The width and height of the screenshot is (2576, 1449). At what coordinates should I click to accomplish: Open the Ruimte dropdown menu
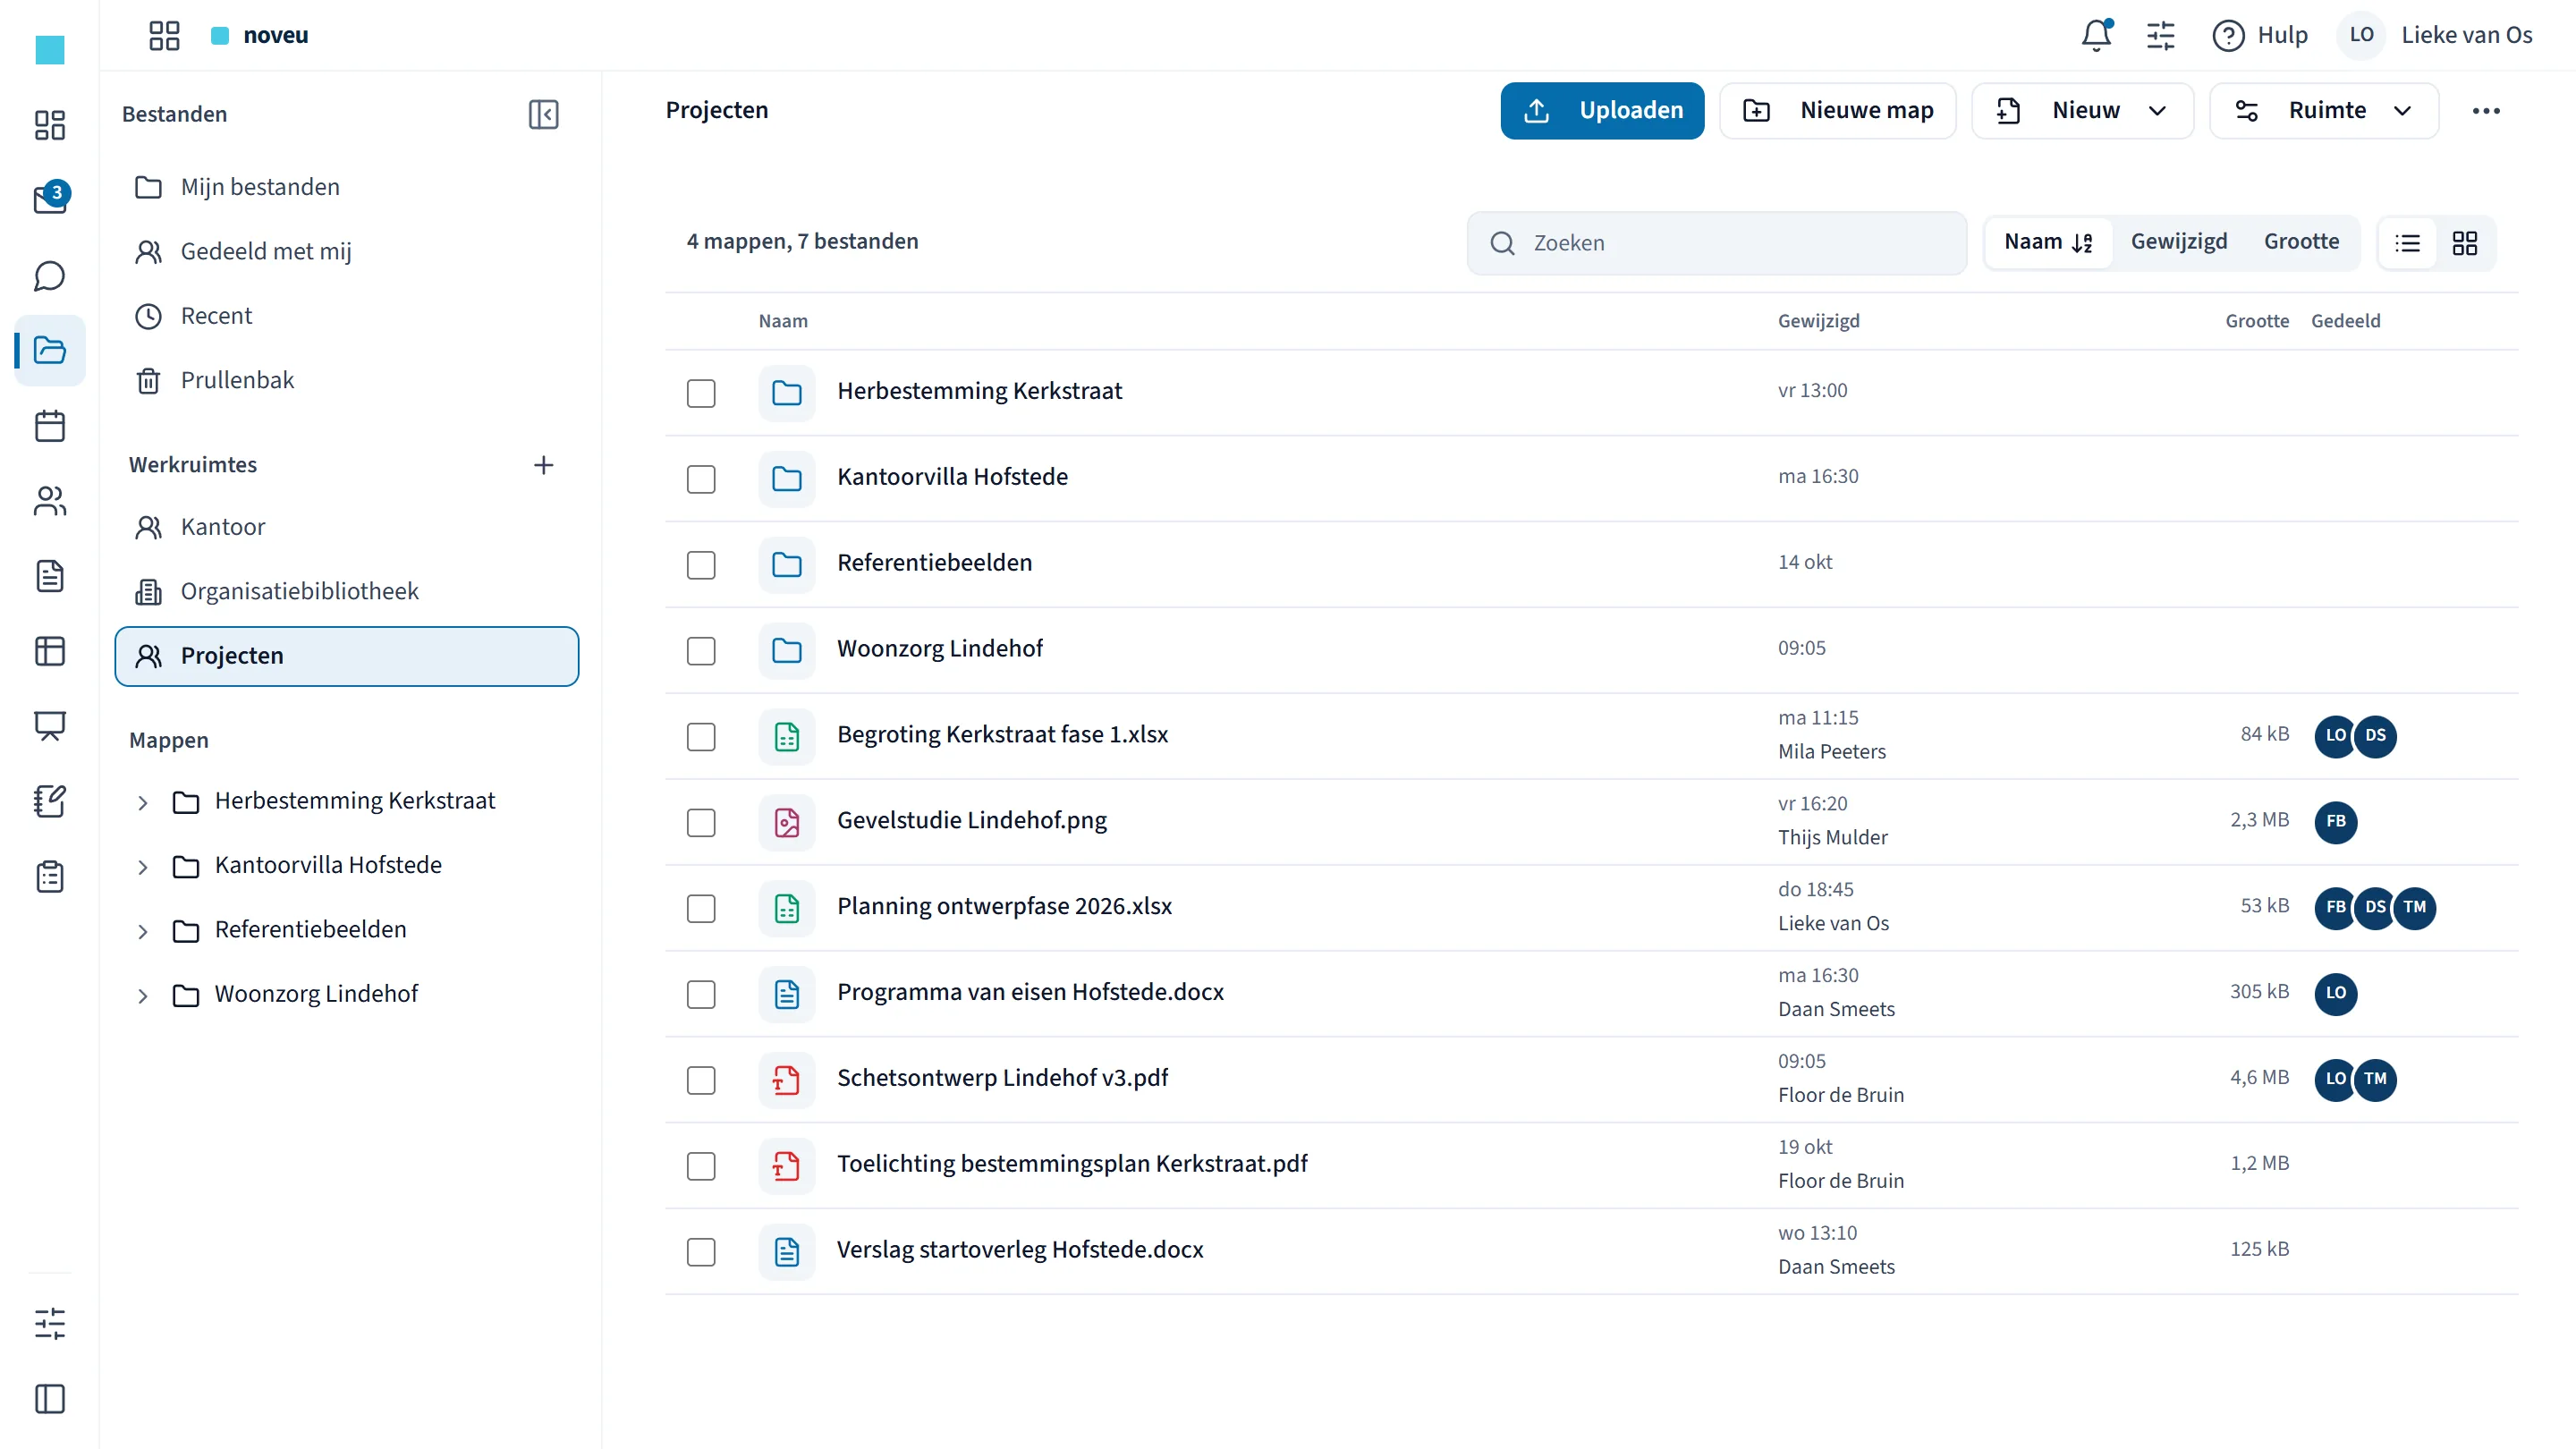point(2323,111)
